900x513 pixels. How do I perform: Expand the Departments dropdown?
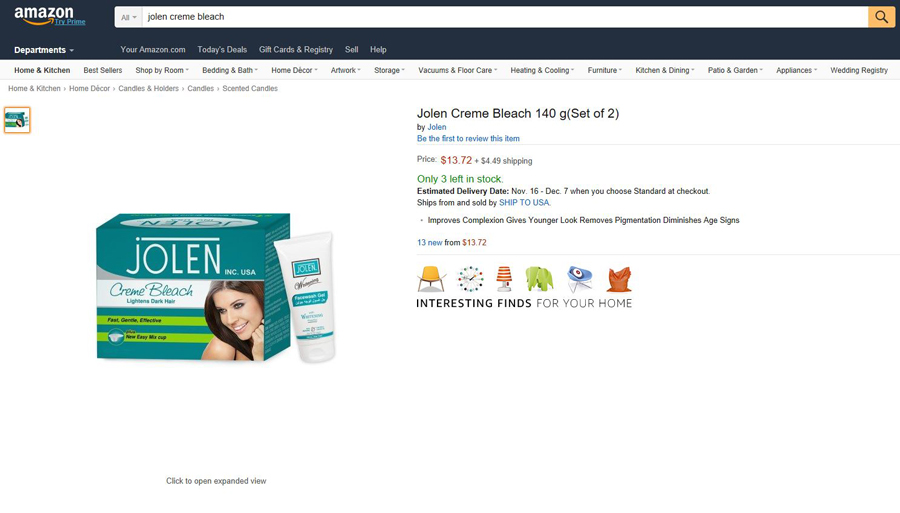coord(44,50)
